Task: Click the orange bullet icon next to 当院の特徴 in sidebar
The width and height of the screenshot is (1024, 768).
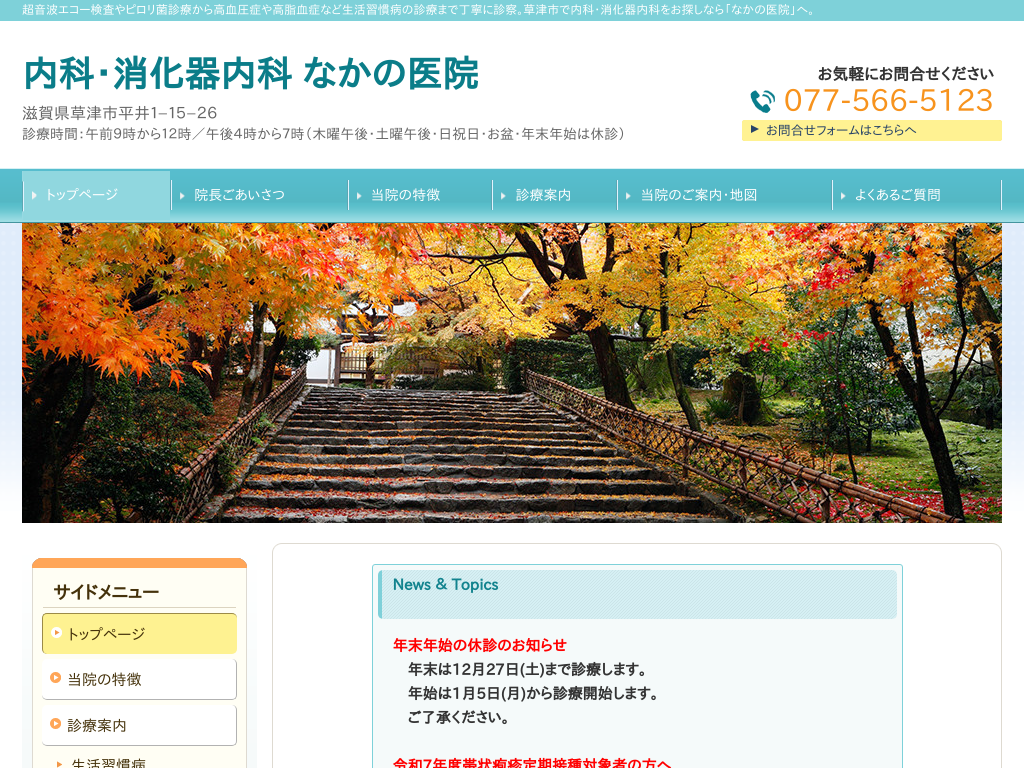Action: [x=56, y=678]
